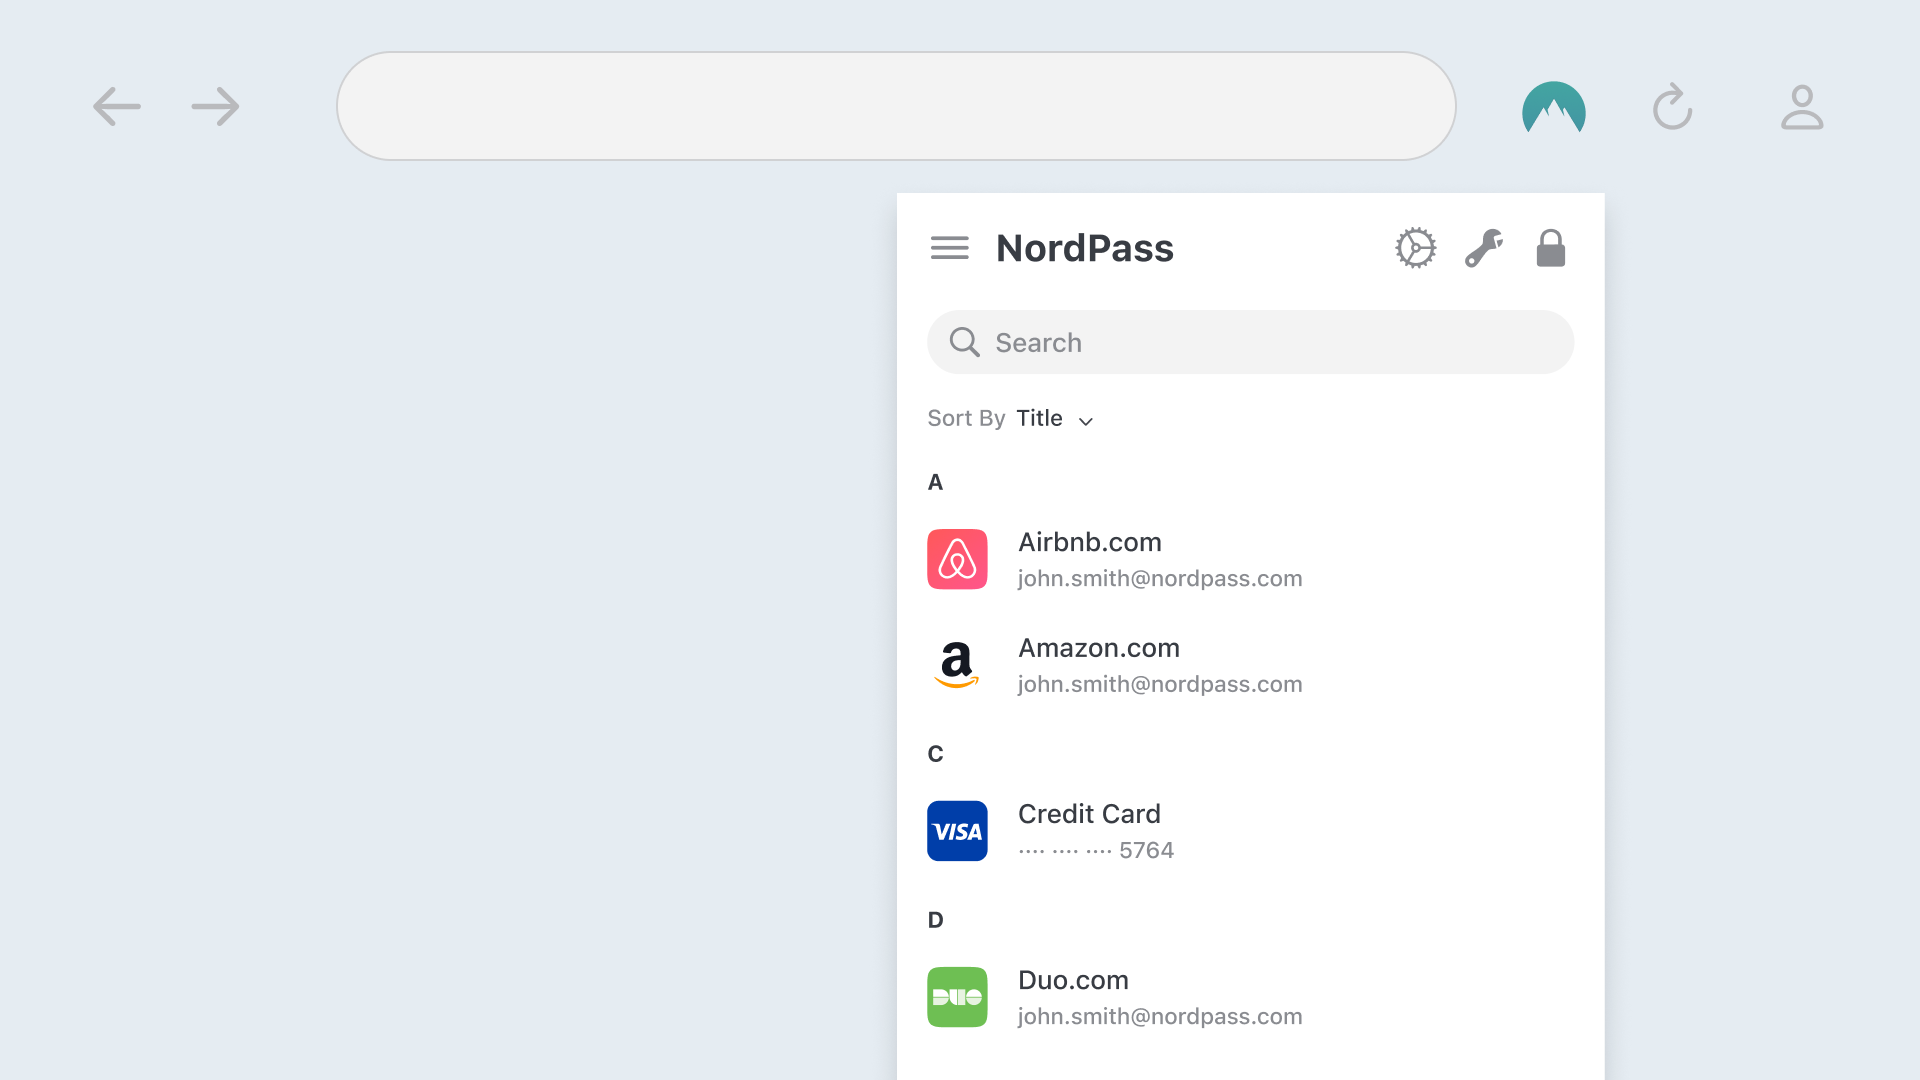Go back using left arrow
The image size is (1920, 1080).
(x=117, y=107)
